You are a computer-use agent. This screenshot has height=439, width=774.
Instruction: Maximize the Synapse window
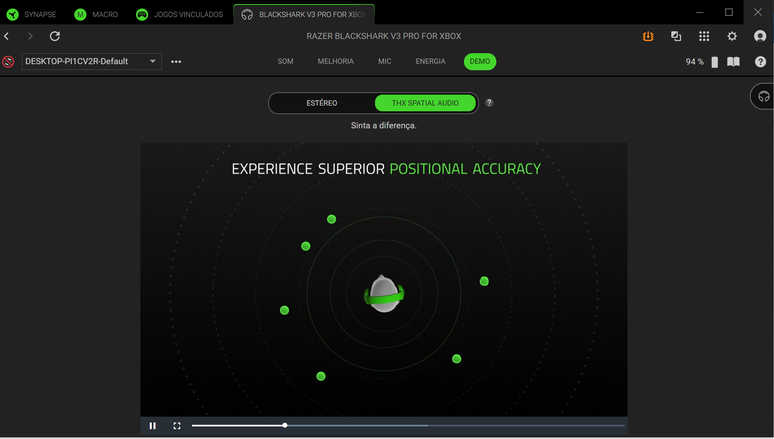tap(729, 12)
